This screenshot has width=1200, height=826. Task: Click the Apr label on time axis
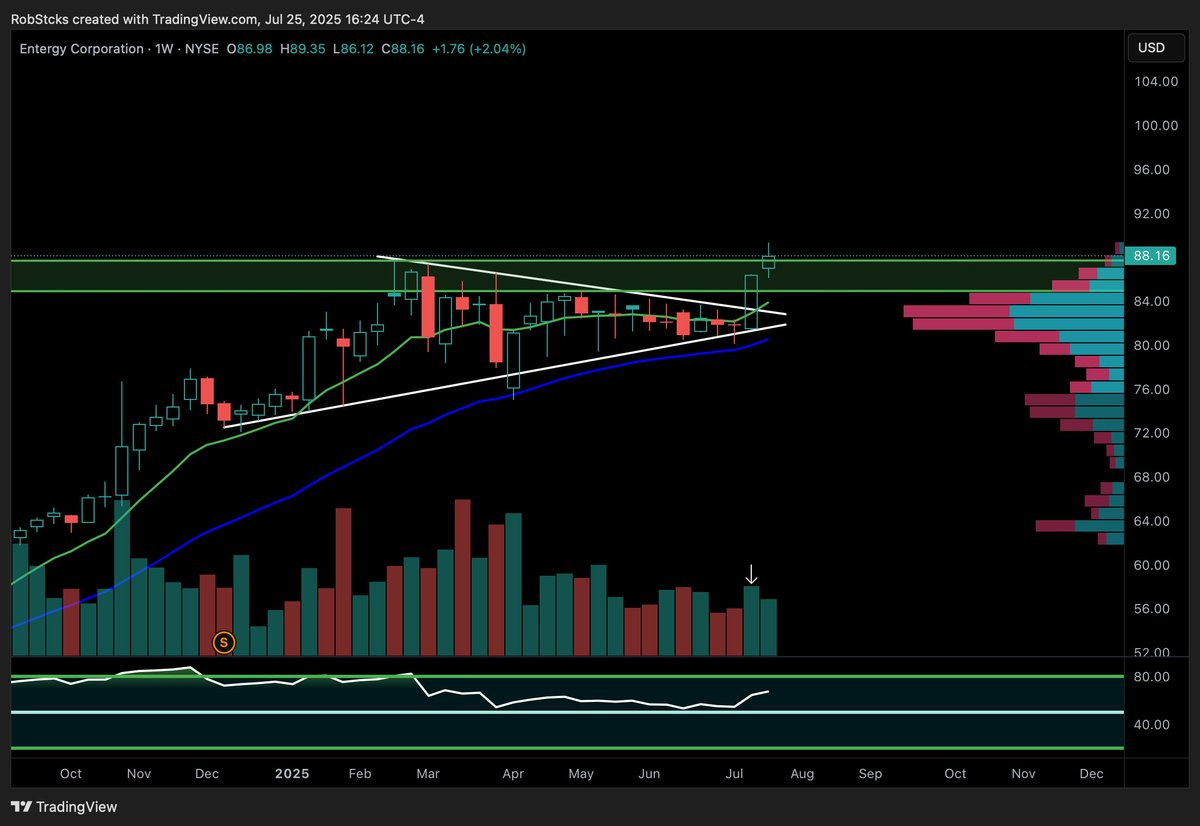click(x=513, y=774)
